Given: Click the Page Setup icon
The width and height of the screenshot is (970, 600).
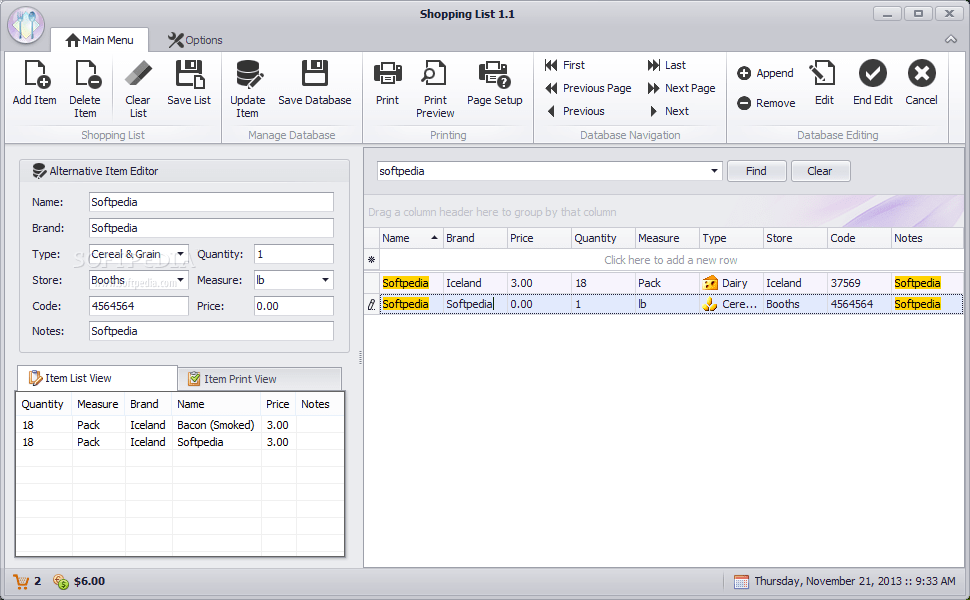Looking at the screenshot, I should point(494,75).
